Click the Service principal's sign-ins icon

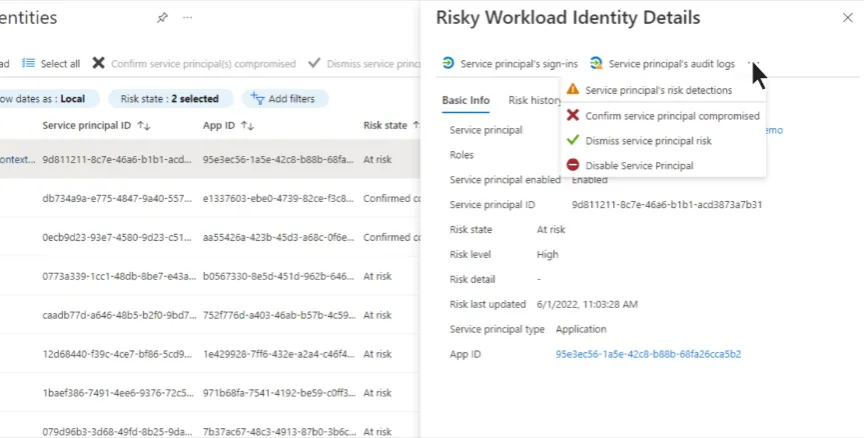tap(448, 63)
